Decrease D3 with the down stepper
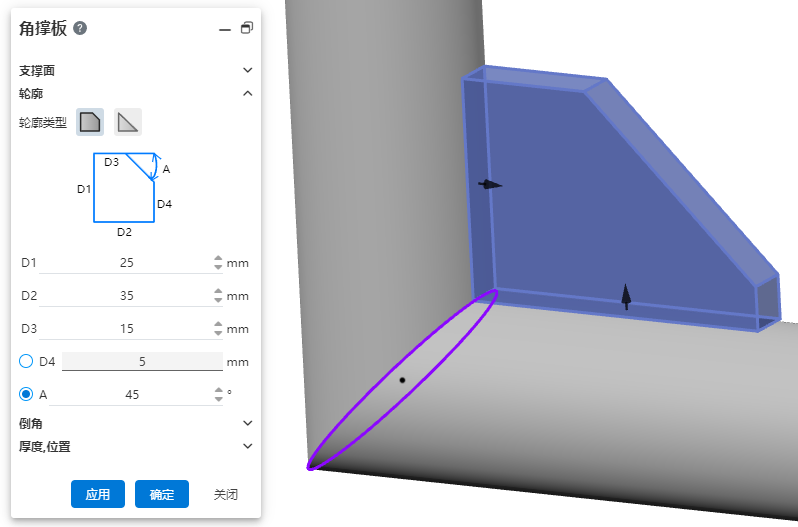 (218, 333)
